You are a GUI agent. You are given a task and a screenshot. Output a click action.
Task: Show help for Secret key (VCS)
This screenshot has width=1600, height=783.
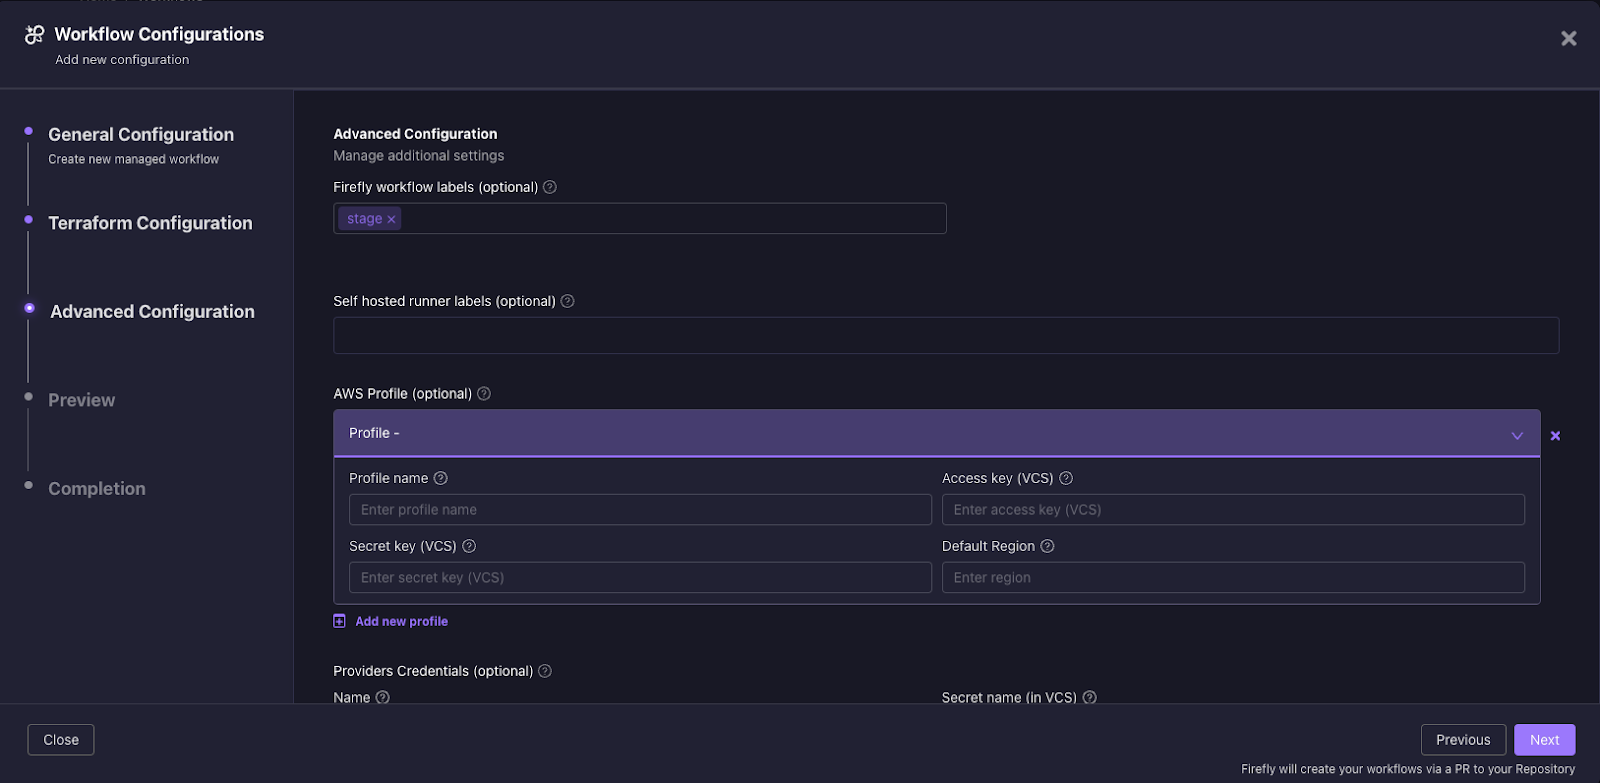(469, 546)
